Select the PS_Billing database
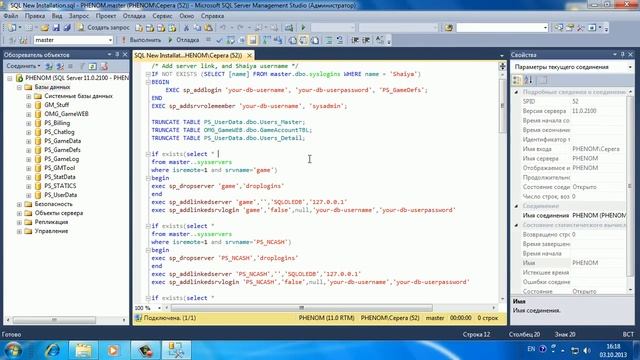The width and height of the screenshot is (640, 360). [x=57, y=123]
